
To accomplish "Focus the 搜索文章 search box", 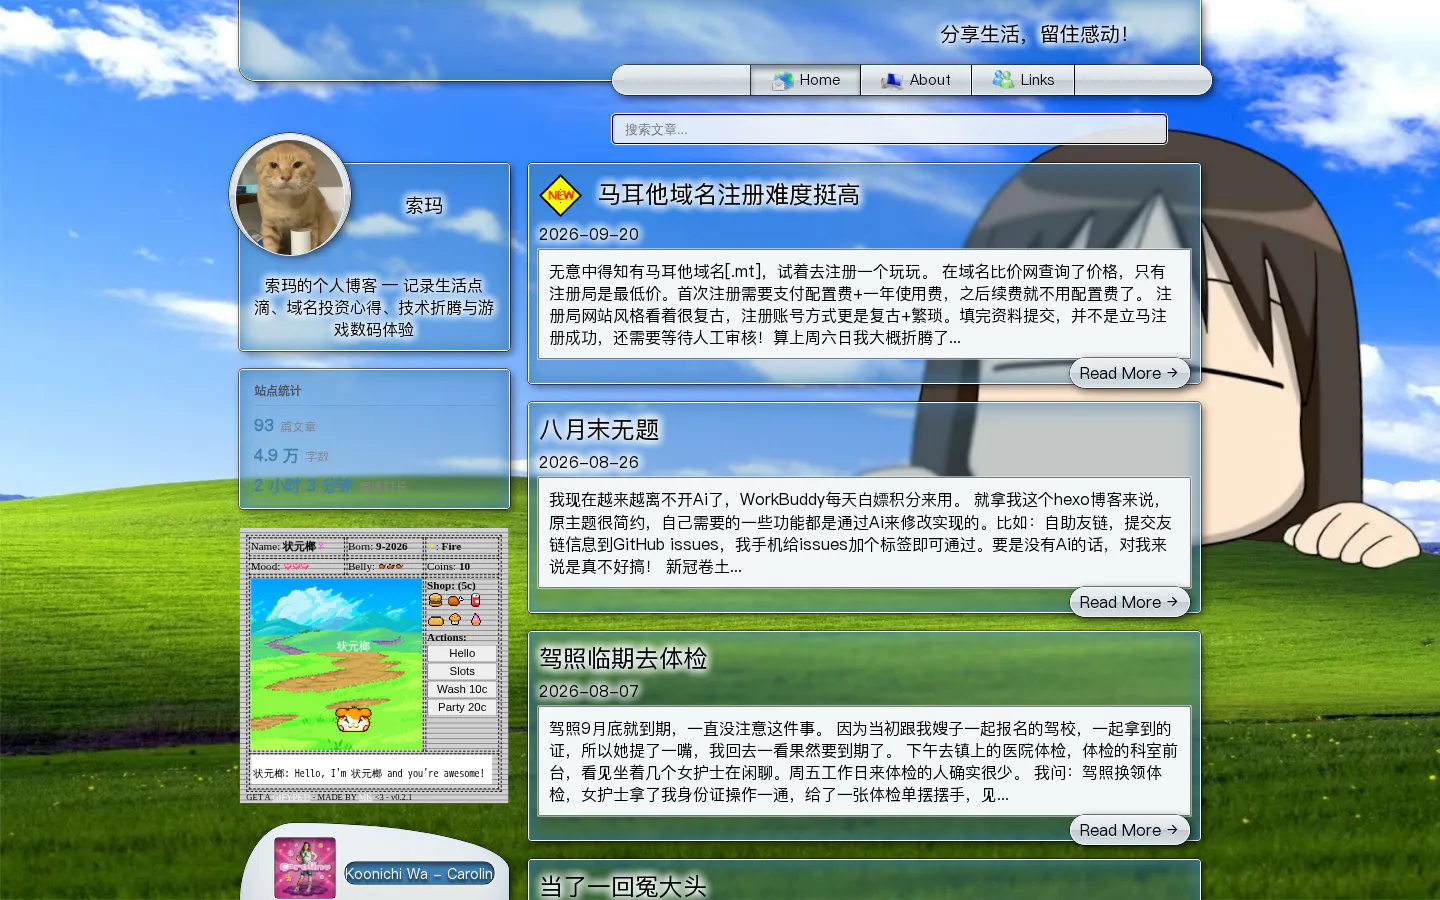I will point(889,129).
